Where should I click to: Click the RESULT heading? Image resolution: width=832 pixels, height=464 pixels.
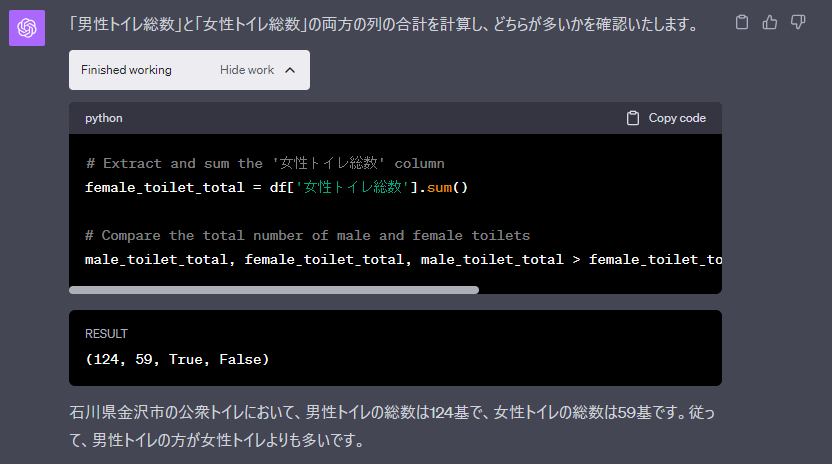[106, 334]
